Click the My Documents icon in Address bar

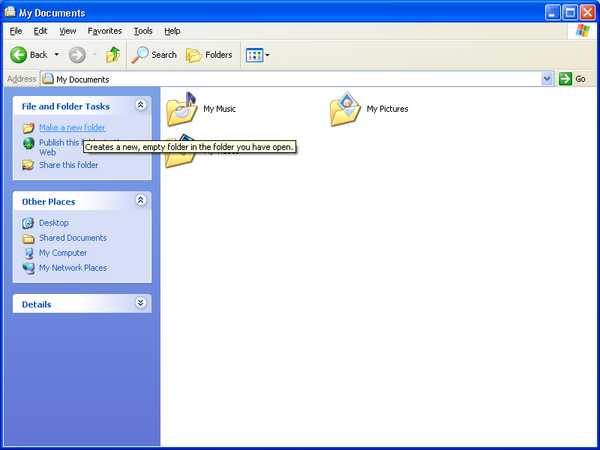point(48,79)
